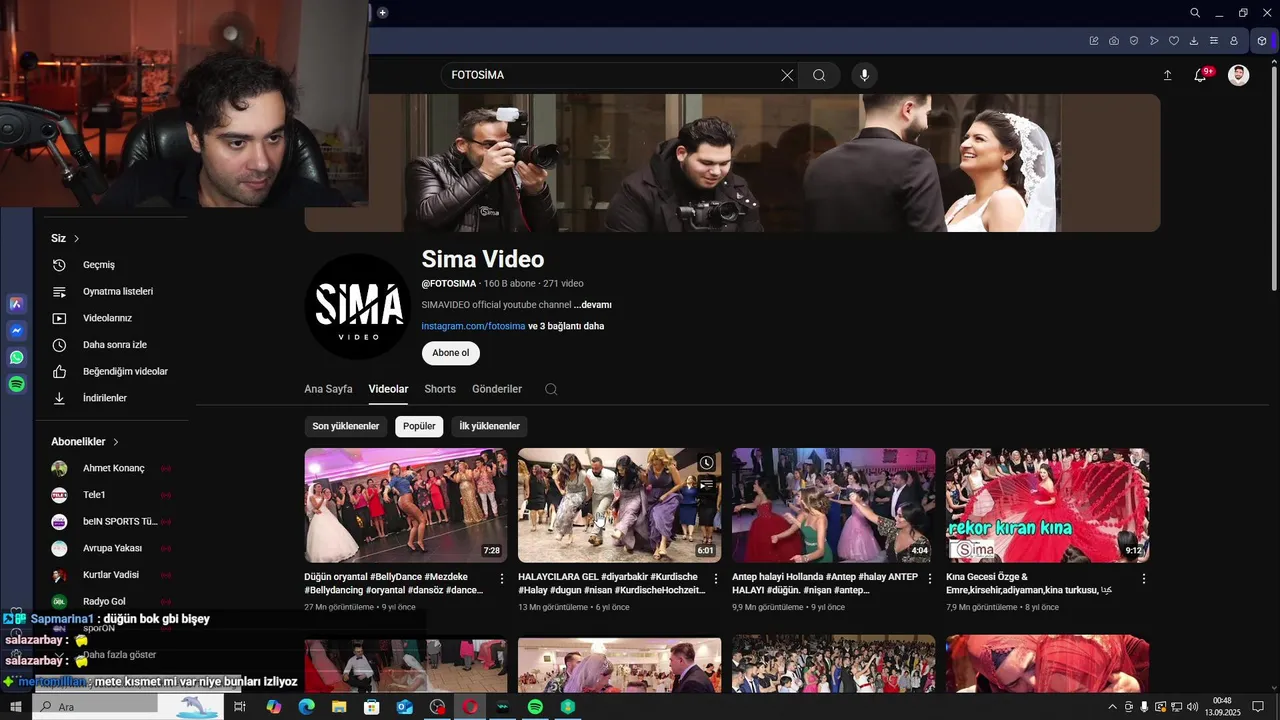1280x720 pixels.
Task: Open the Opera downloads icon
Action: tap(1194, 41)
